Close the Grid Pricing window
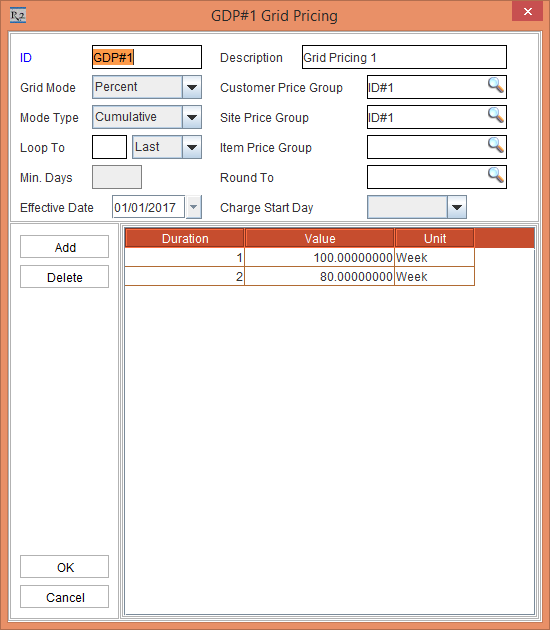Screen dimensions: 550x630 pos(528,11)
